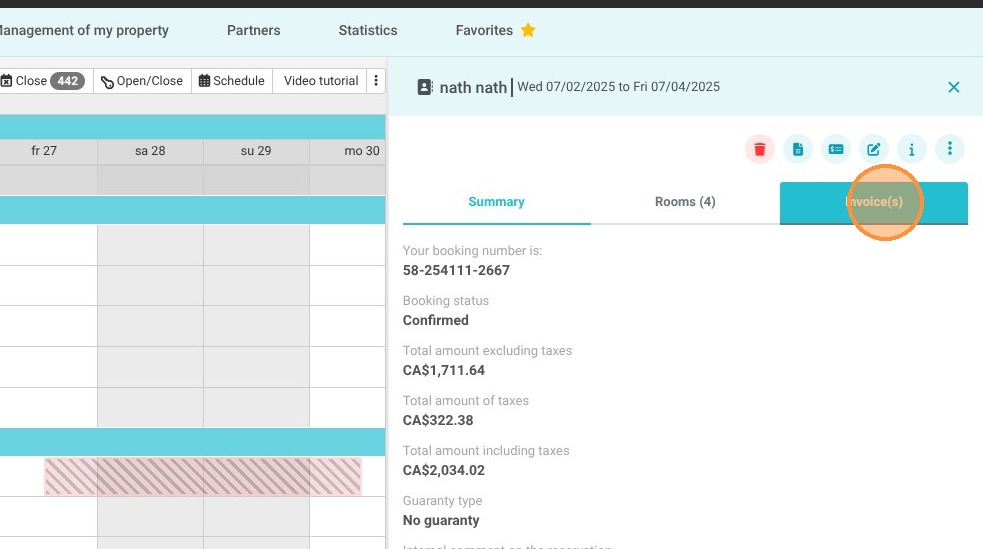Image resolution: width=983 pixels, height=549 pixels.
Task: Switch to the Summary tab
Action: 497,202
